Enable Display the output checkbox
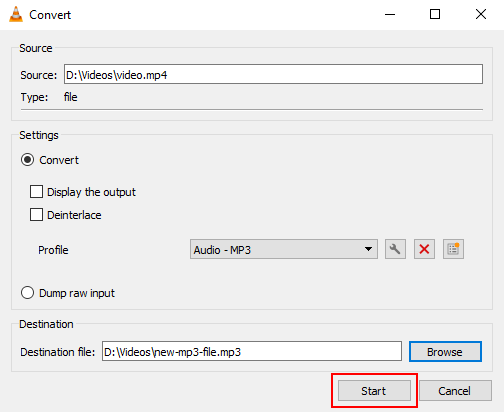Viewport: 504px width, 412px height. pyautogui.click(x=36, y=192)
